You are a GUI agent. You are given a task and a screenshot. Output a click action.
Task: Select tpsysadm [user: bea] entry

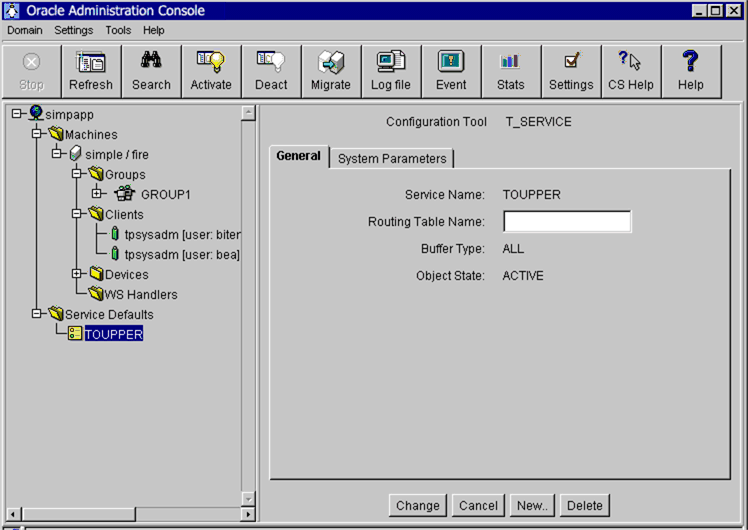pyautogui.click(x=182, y=254)
